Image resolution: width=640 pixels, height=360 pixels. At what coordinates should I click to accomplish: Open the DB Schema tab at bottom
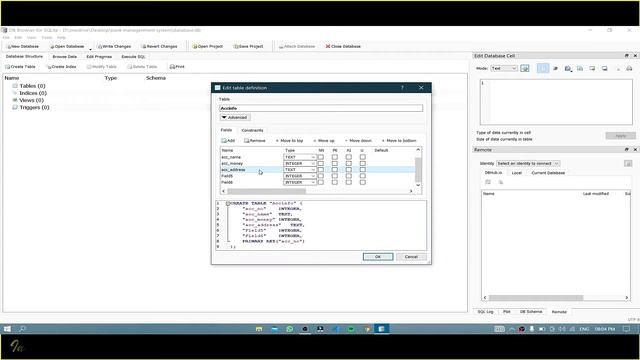[531, 311]
